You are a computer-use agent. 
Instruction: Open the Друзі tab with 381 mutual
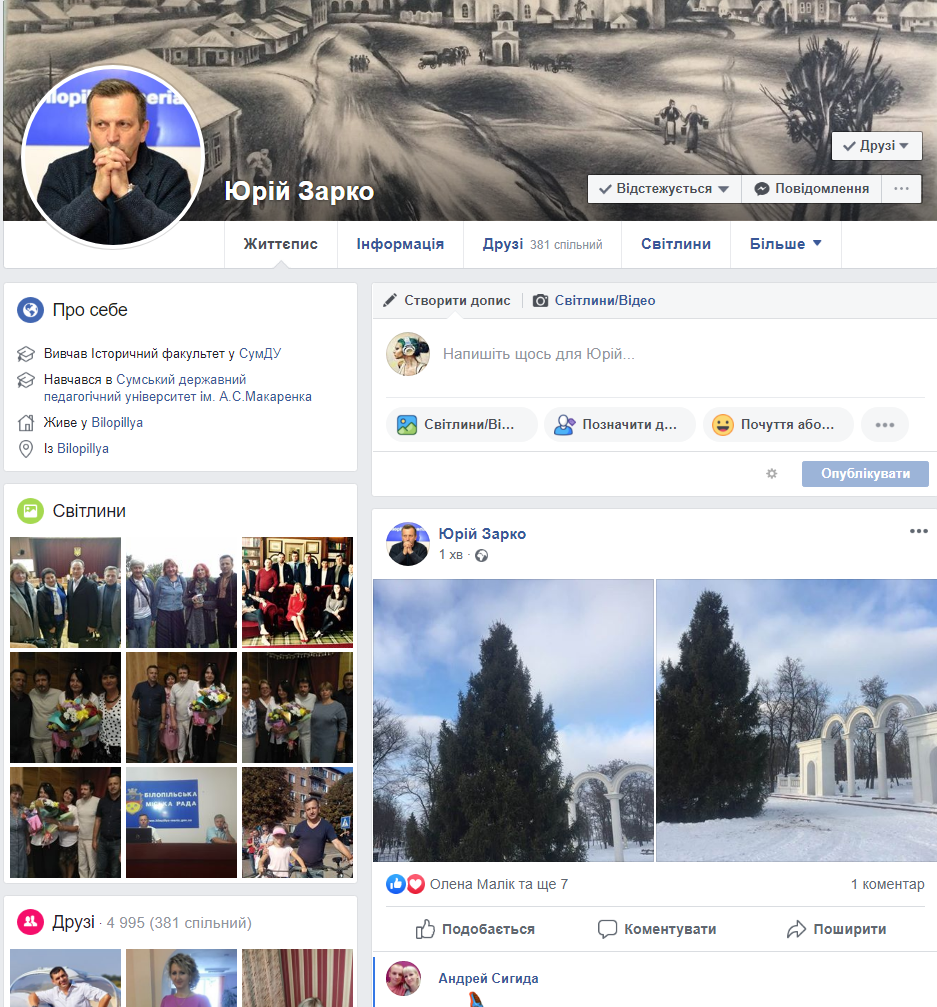(x=542, y=244)
